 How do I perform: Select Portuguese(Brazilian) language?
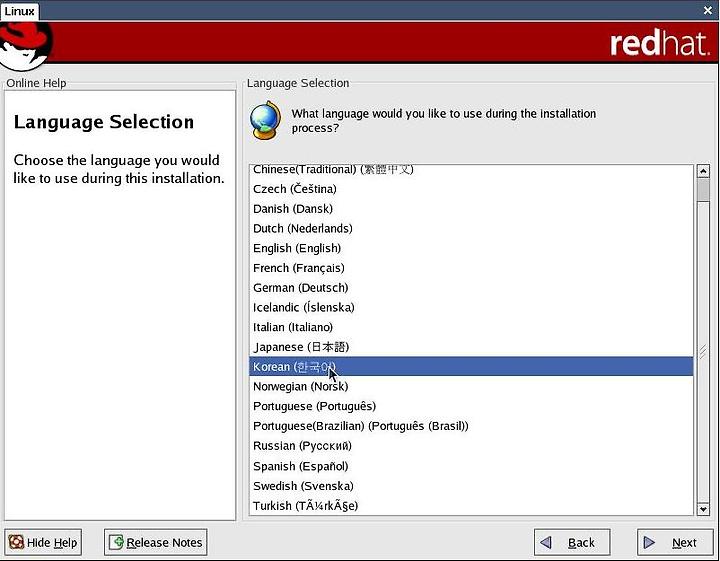point(471,426)
